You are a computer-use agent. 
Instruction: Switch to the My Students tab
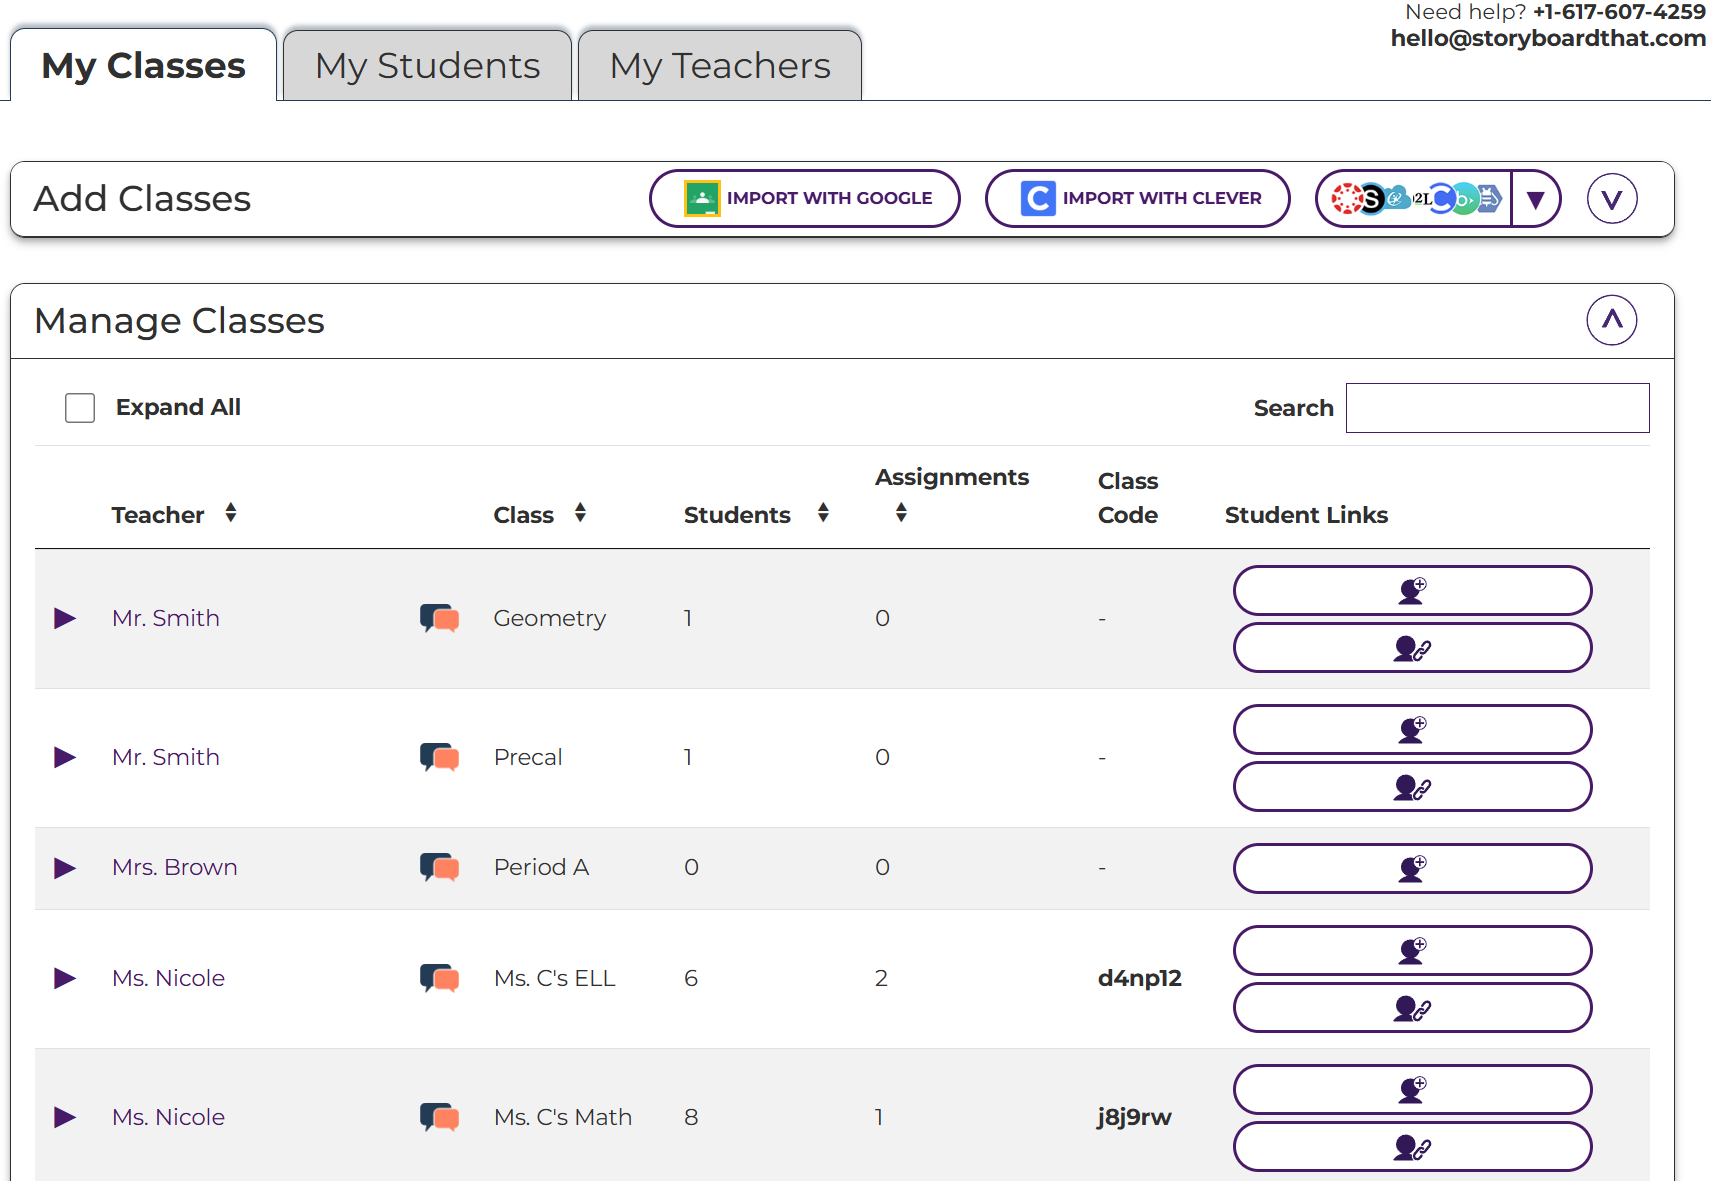[427, 66]
